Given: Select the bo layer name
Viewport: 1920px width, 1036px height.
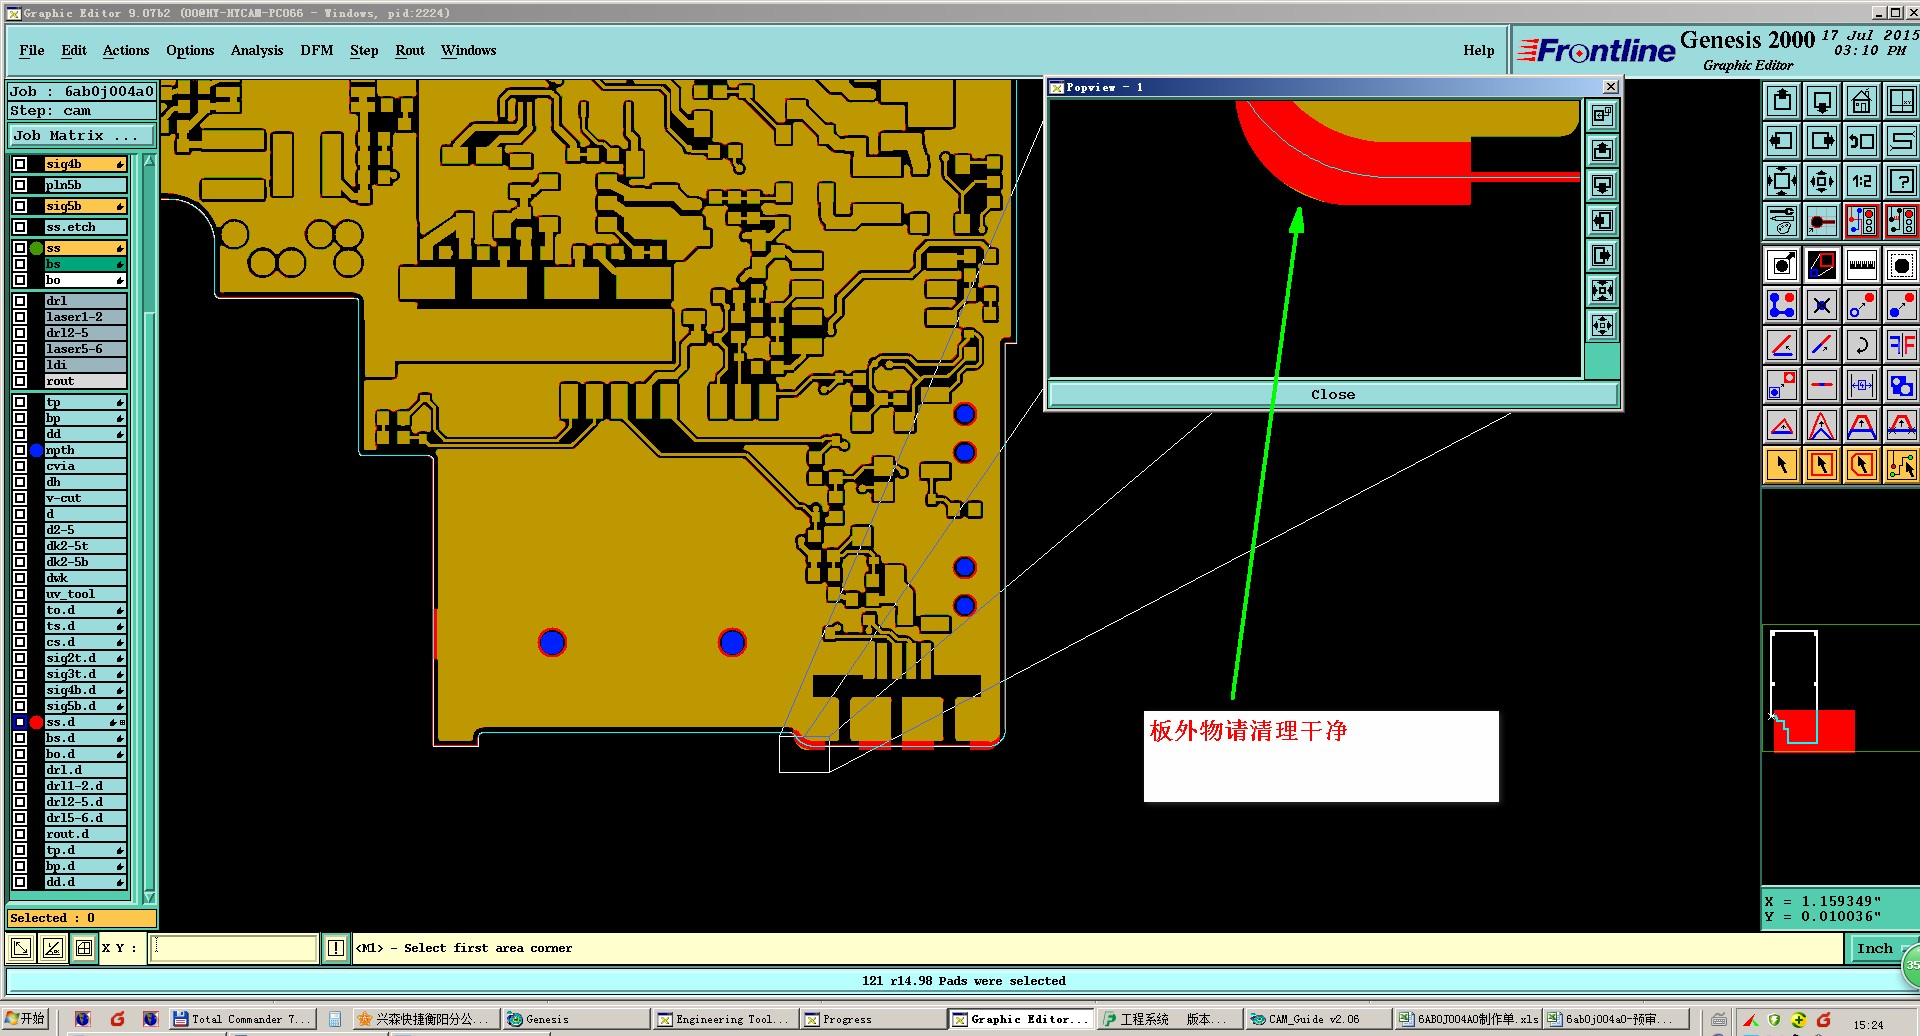Looking at the screenshot, I should (86, 280).
